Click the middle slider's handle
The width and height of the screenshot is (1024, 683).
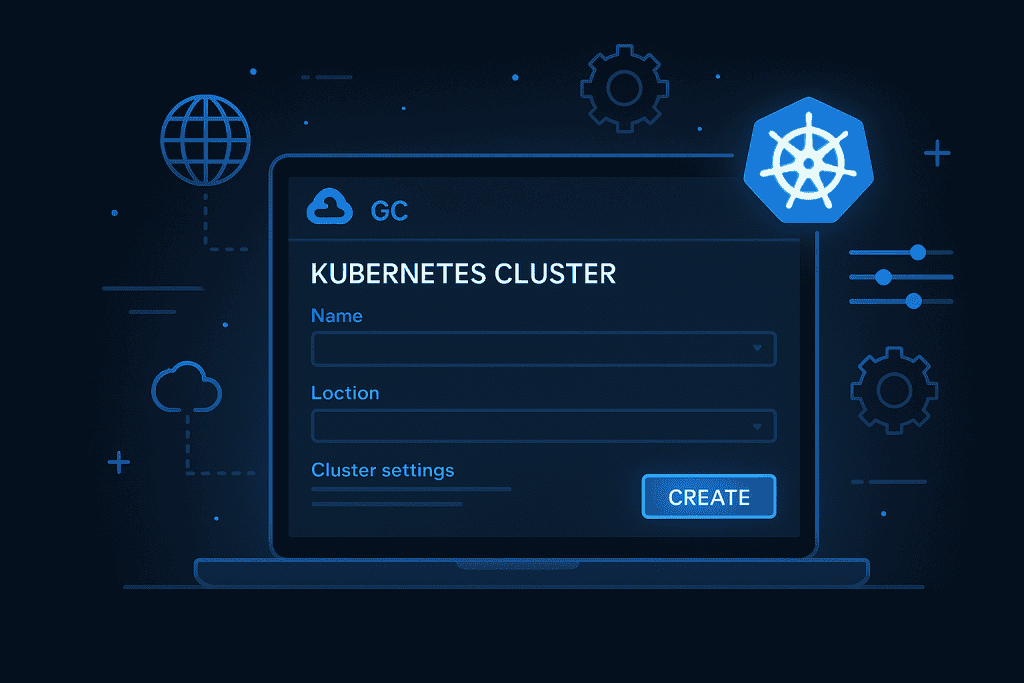884,277
